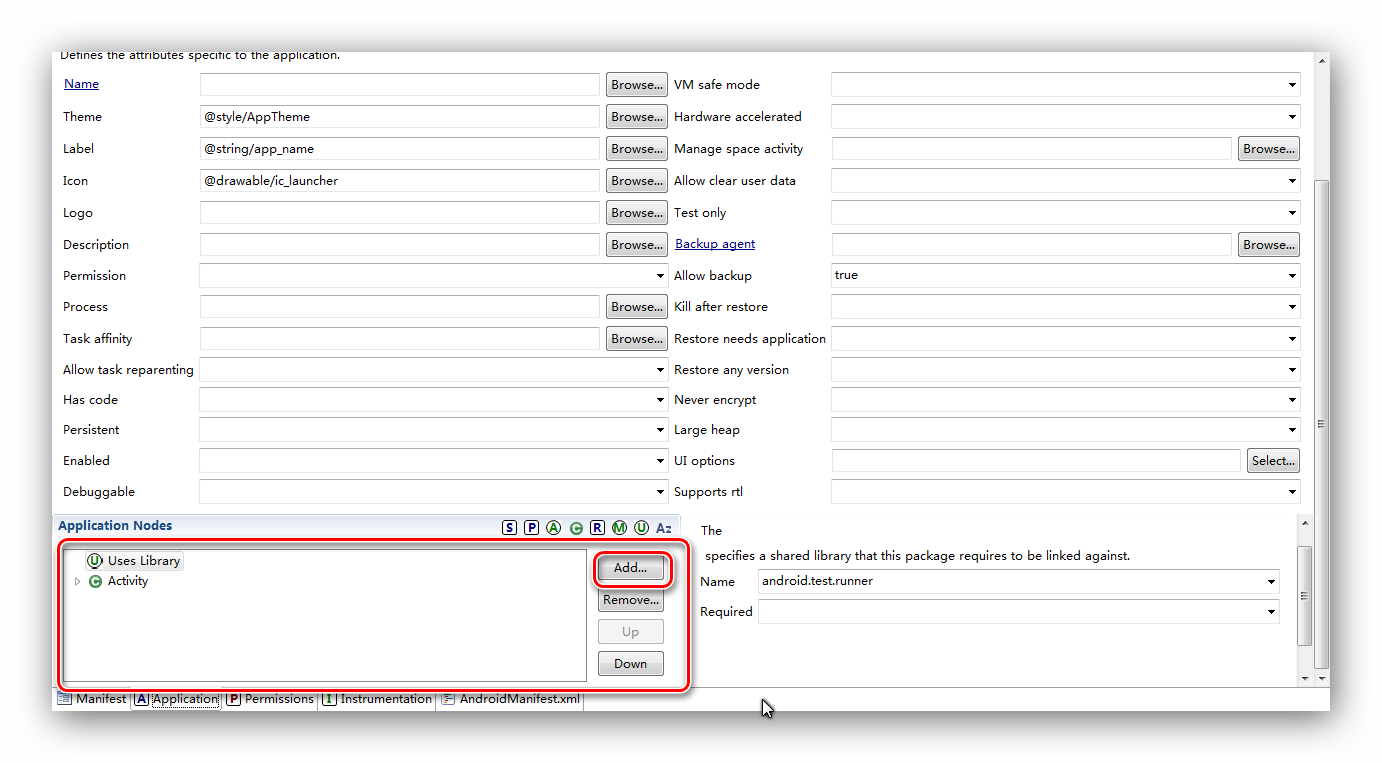Open the AndroidManifest.xml source tab

point(510,699)
